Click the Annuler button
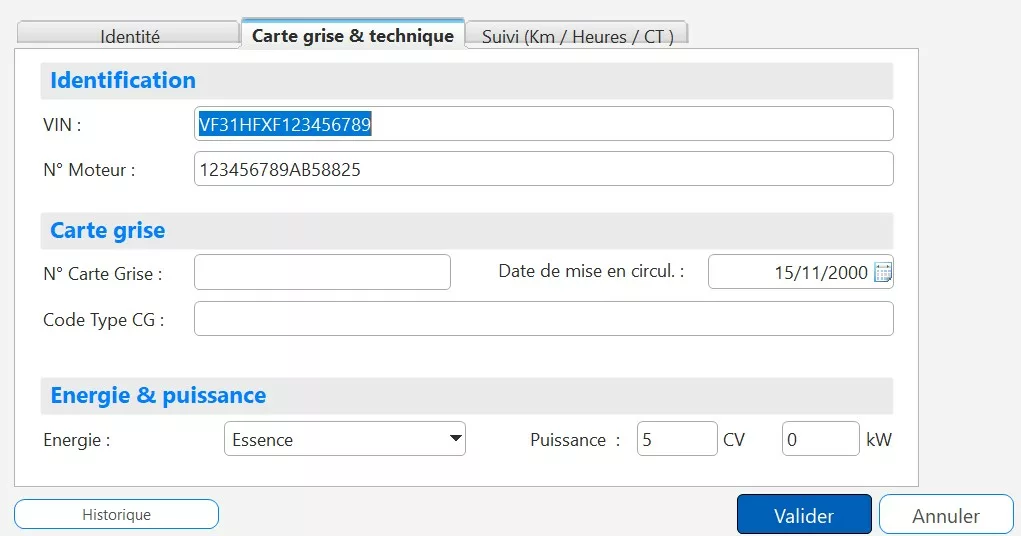1021x536 pixels. tap(946, 515)
